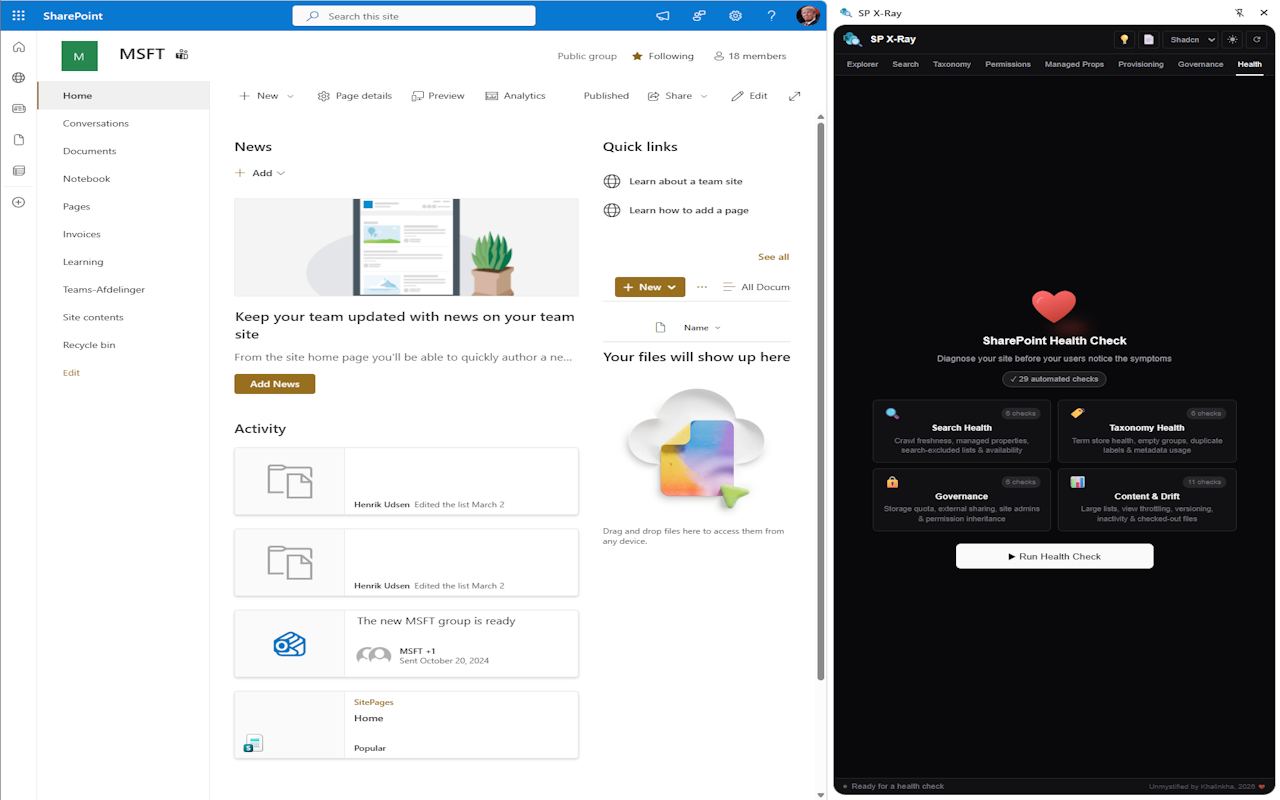
Task: Click Edit in the page command bar
Action: click(x=749, y=96)
